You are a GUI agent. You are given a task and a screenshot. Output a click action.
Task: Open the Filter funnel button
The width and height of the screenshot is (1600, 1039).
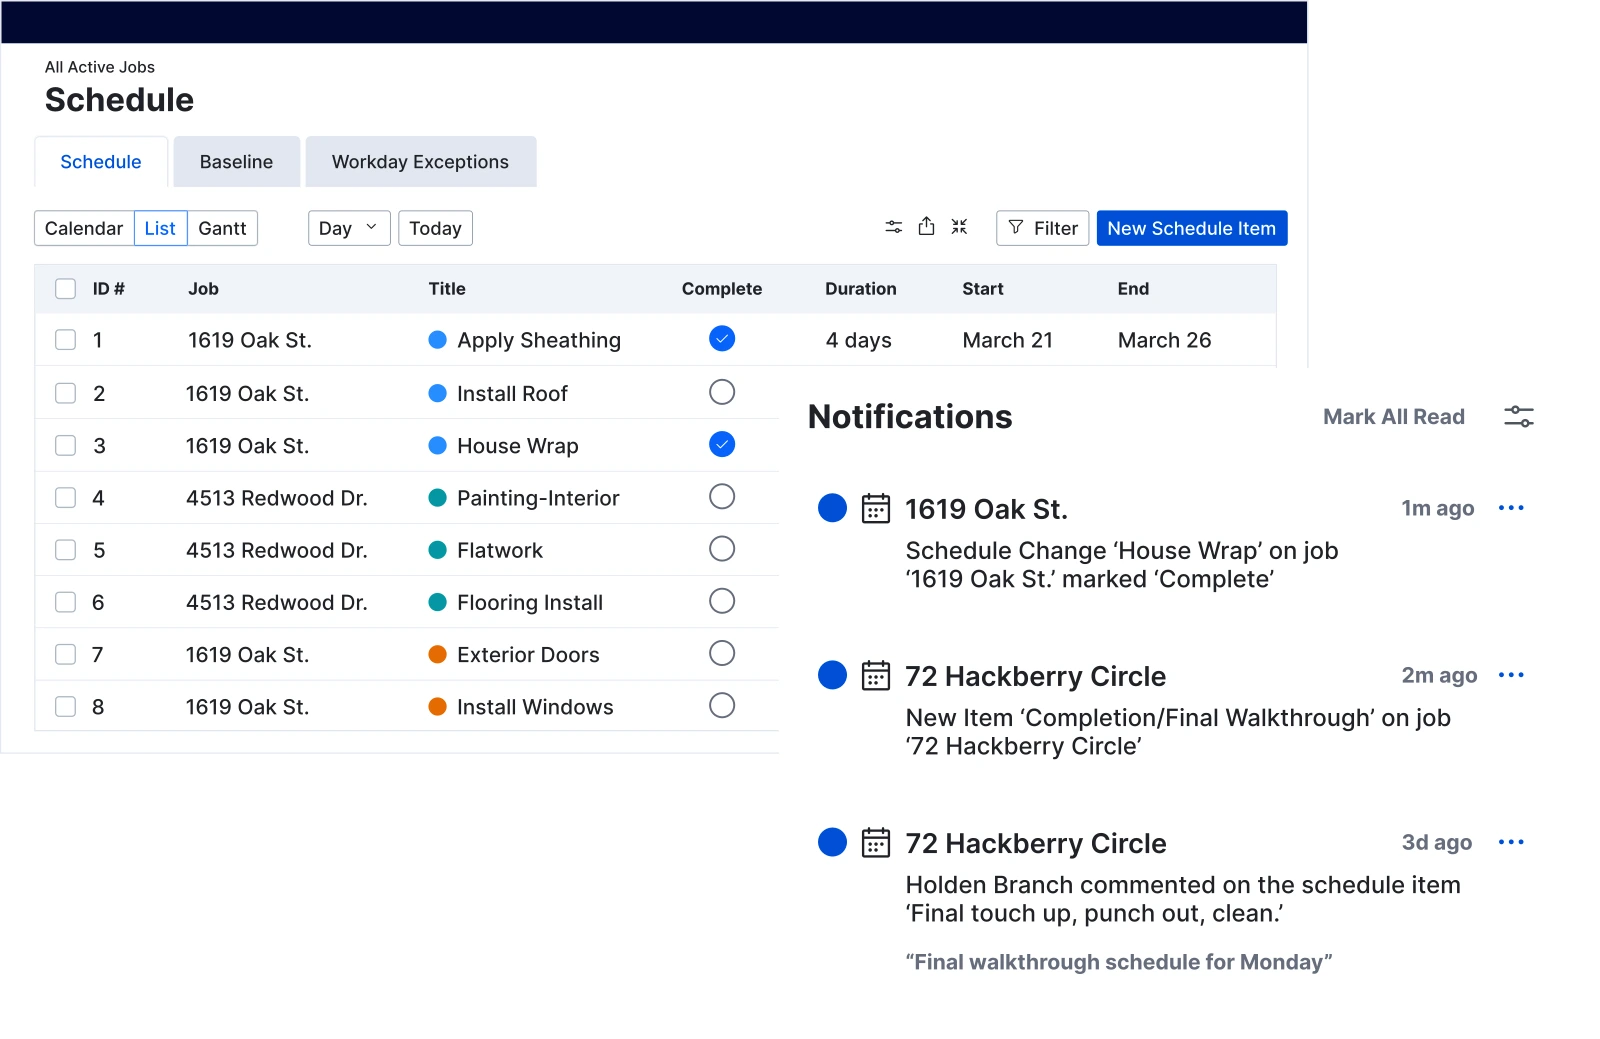tap(1042, 228)
